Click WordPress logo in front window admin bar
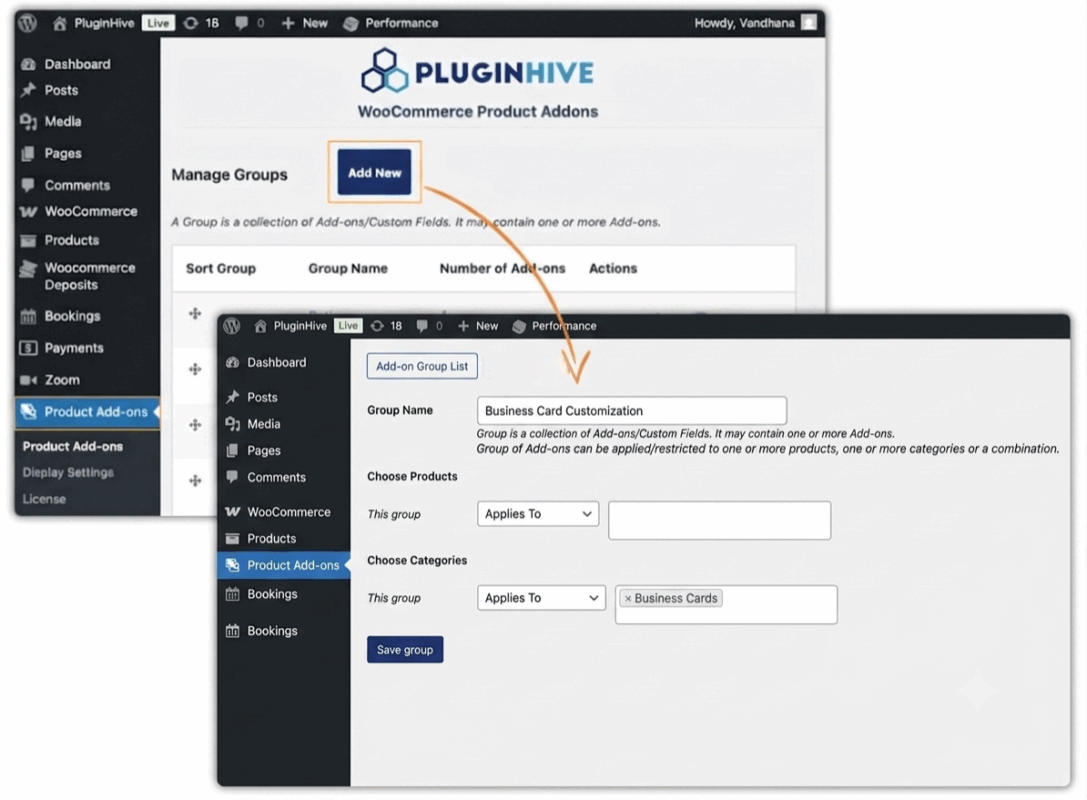The width and height of the screenshot is (1087, 800). [232, 326]
